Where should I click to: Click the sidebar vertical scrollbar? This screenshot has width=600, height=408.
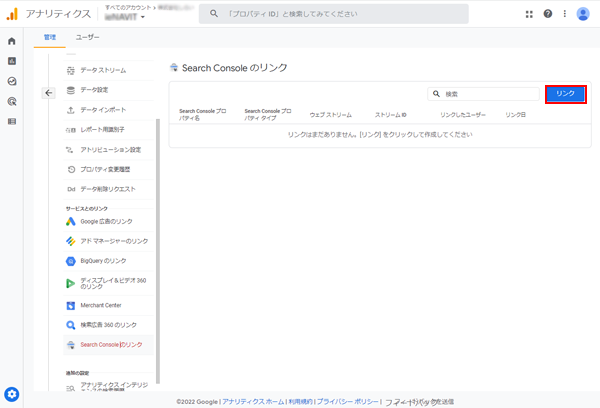point(158,251)
